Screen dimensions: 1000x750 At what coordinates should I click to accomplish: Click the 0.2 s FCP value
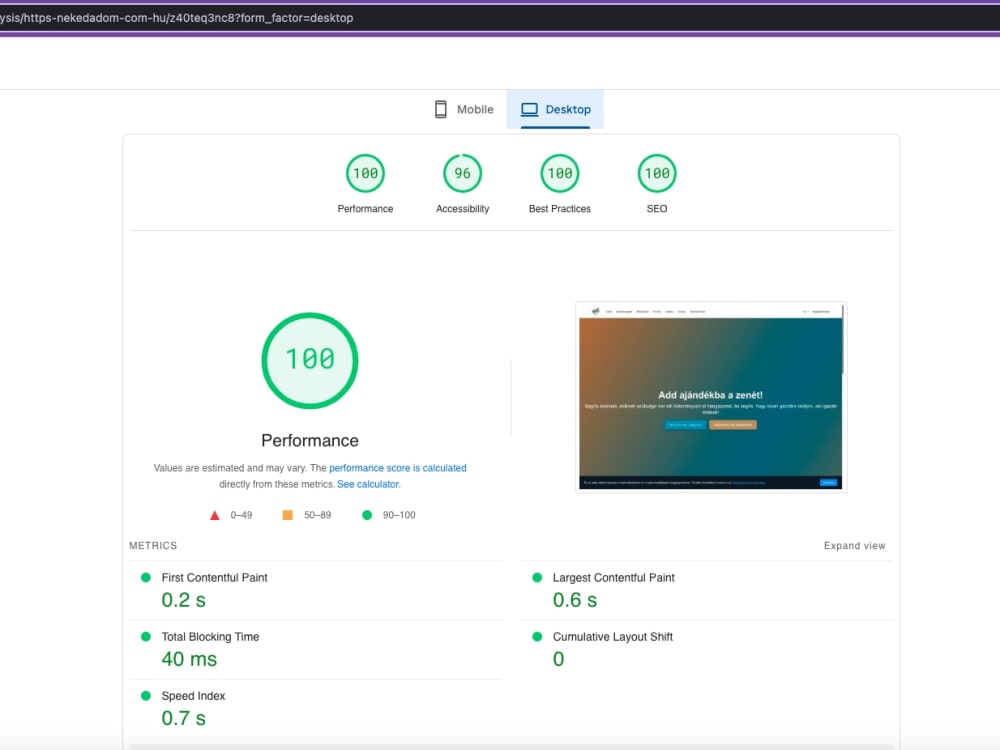coord(184,600)
